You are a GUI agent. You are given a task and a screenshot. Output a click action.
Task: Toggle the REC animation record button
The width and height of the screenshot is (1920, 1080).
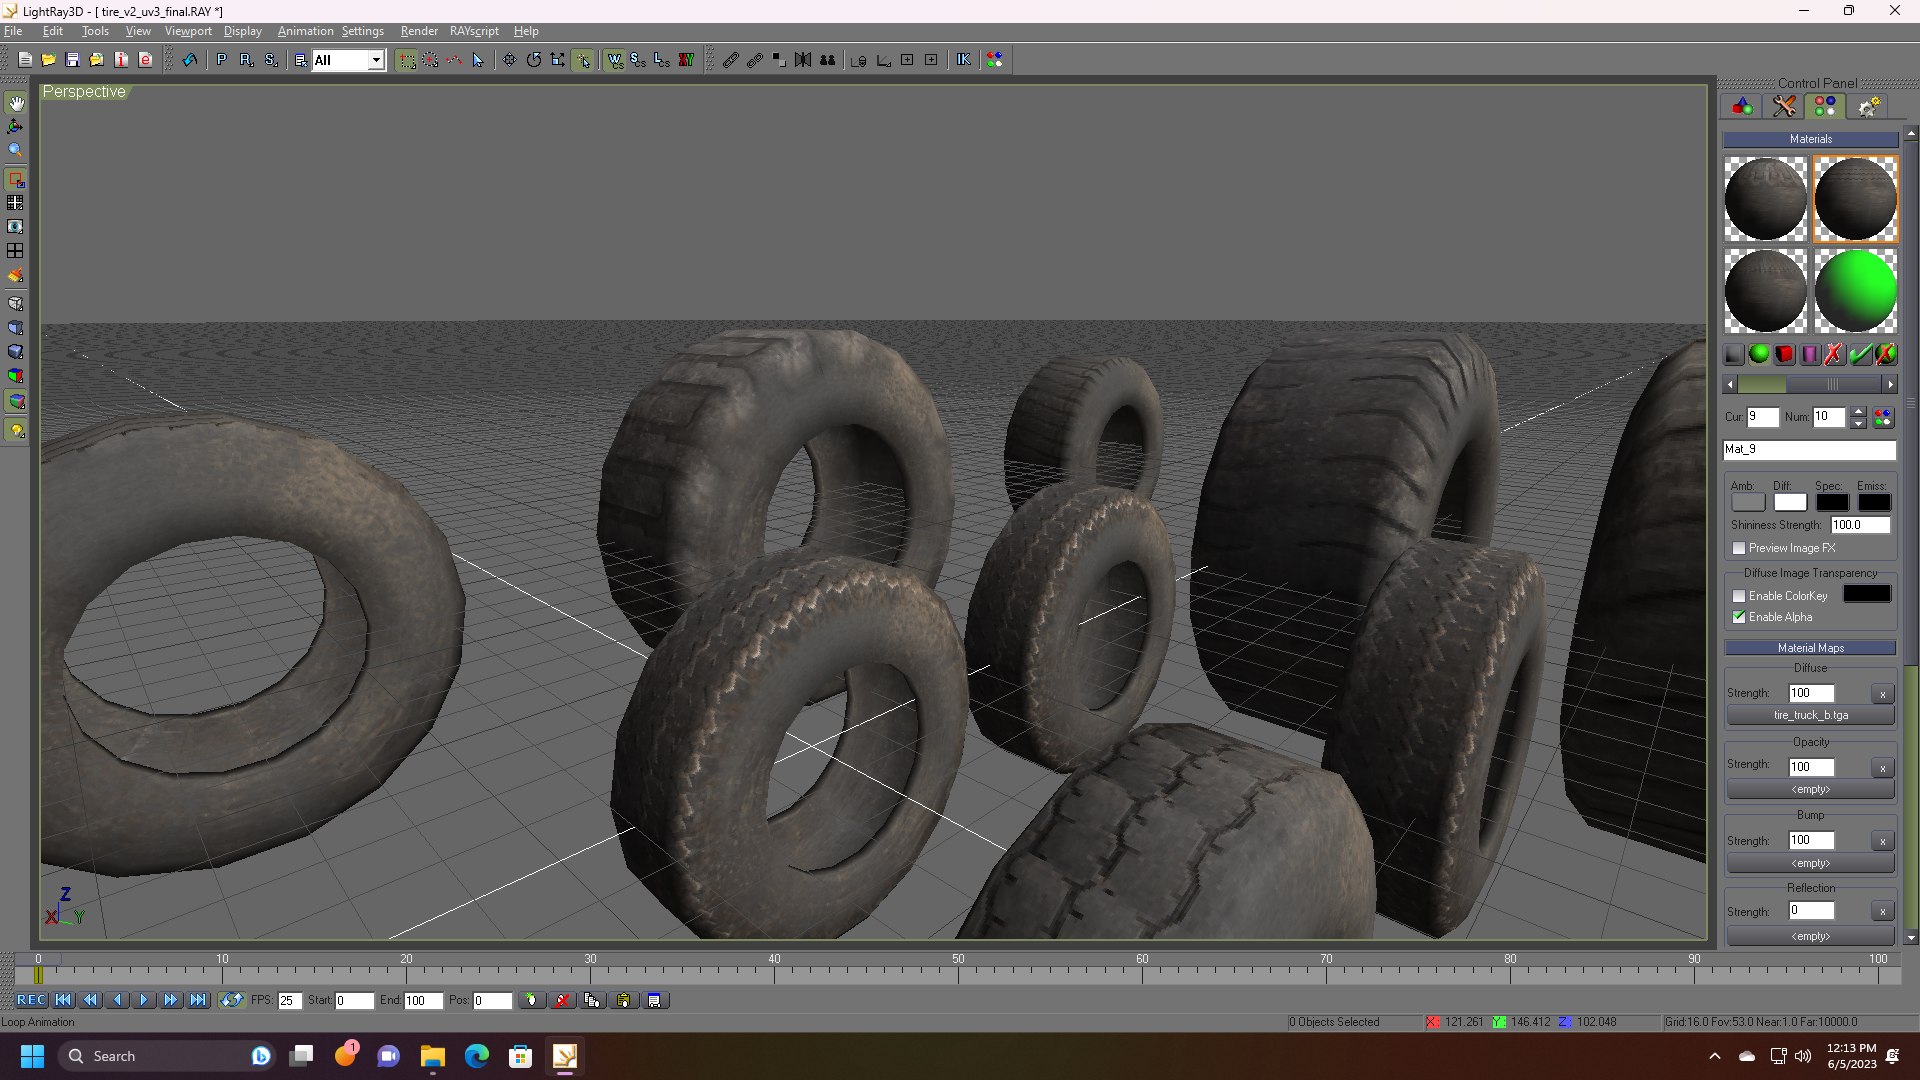pos(32,1000)
